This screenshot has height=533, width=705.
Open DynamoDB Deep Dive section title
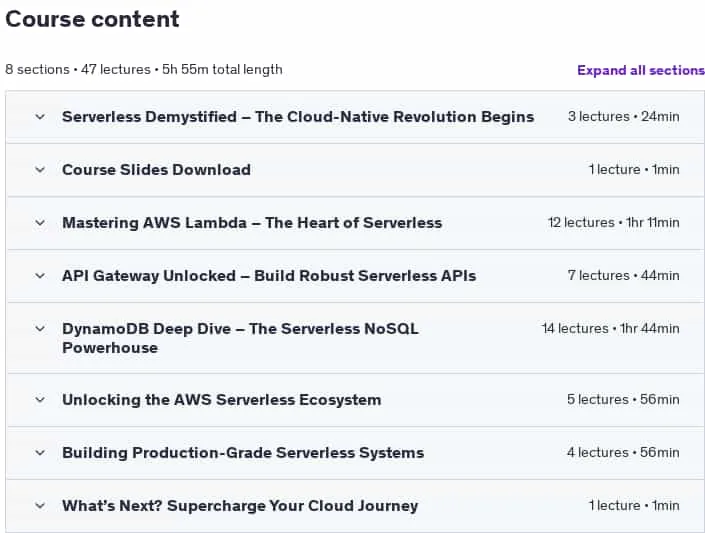pyautogui.click(x=241, y=338)
